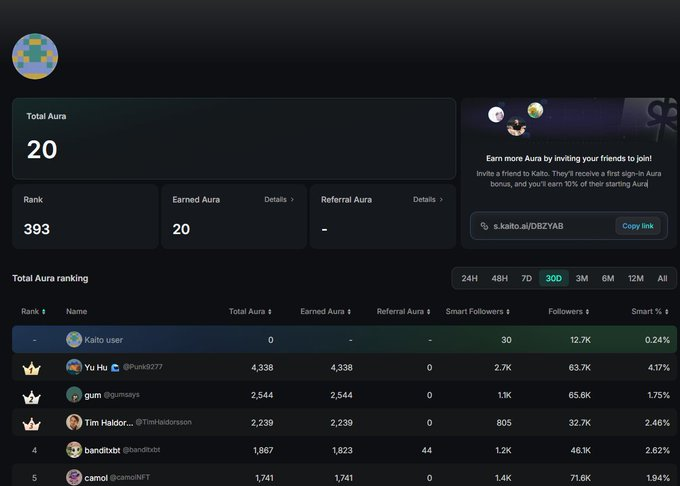Click Tim Haldor's avatar

pyautogui.click(x=74, y=422)
